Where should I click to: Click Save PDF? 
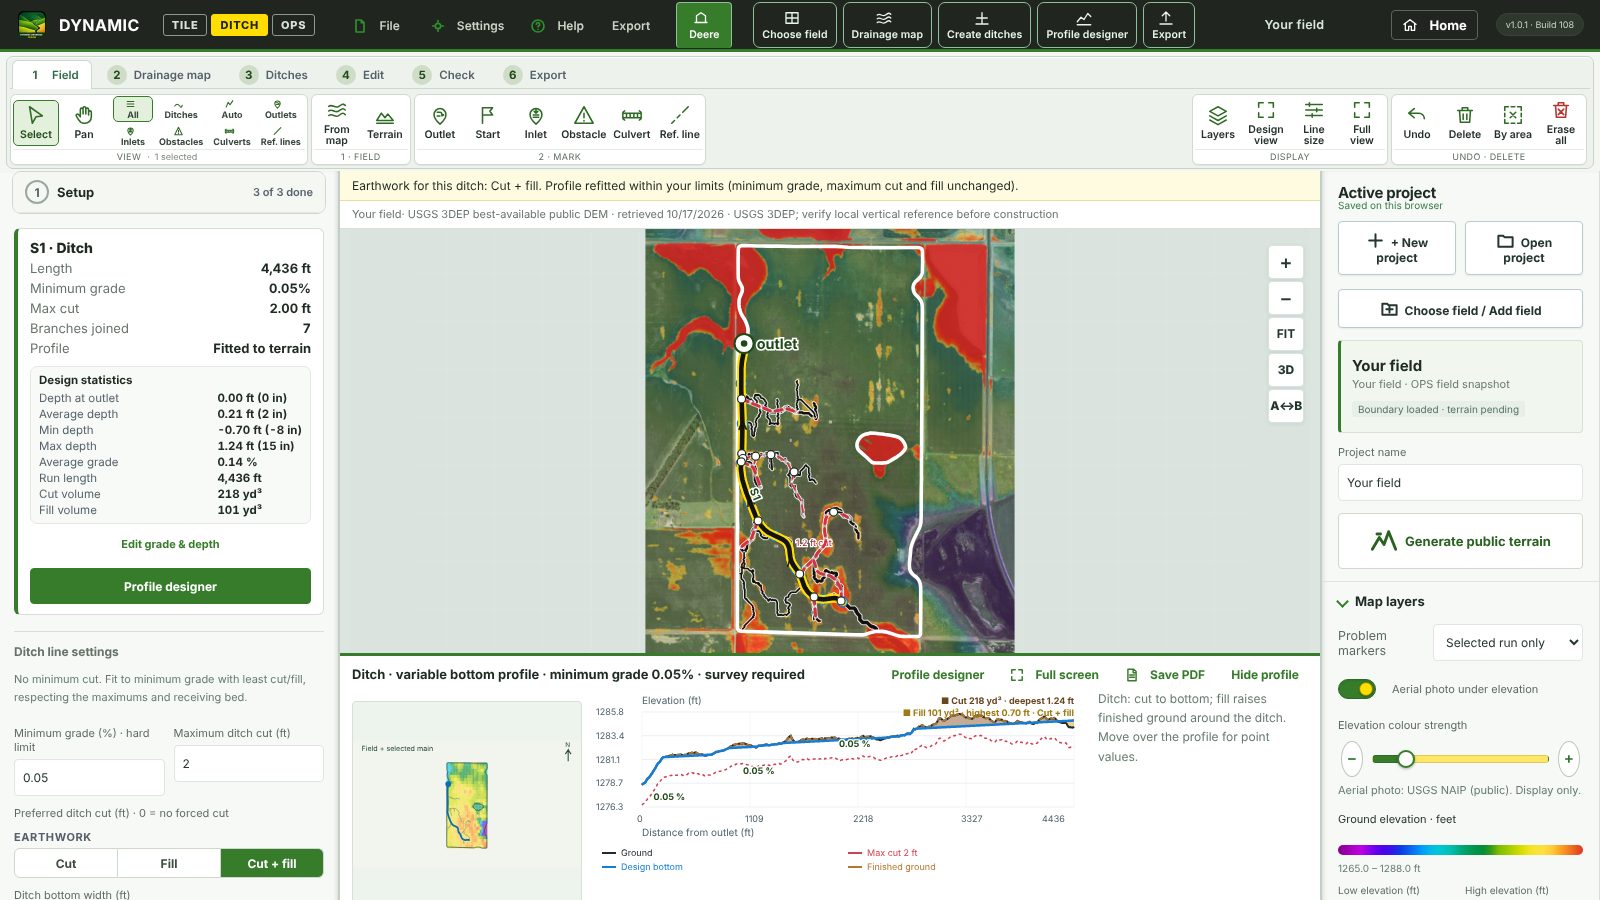pyautogui.click(x=1165, y=675)
